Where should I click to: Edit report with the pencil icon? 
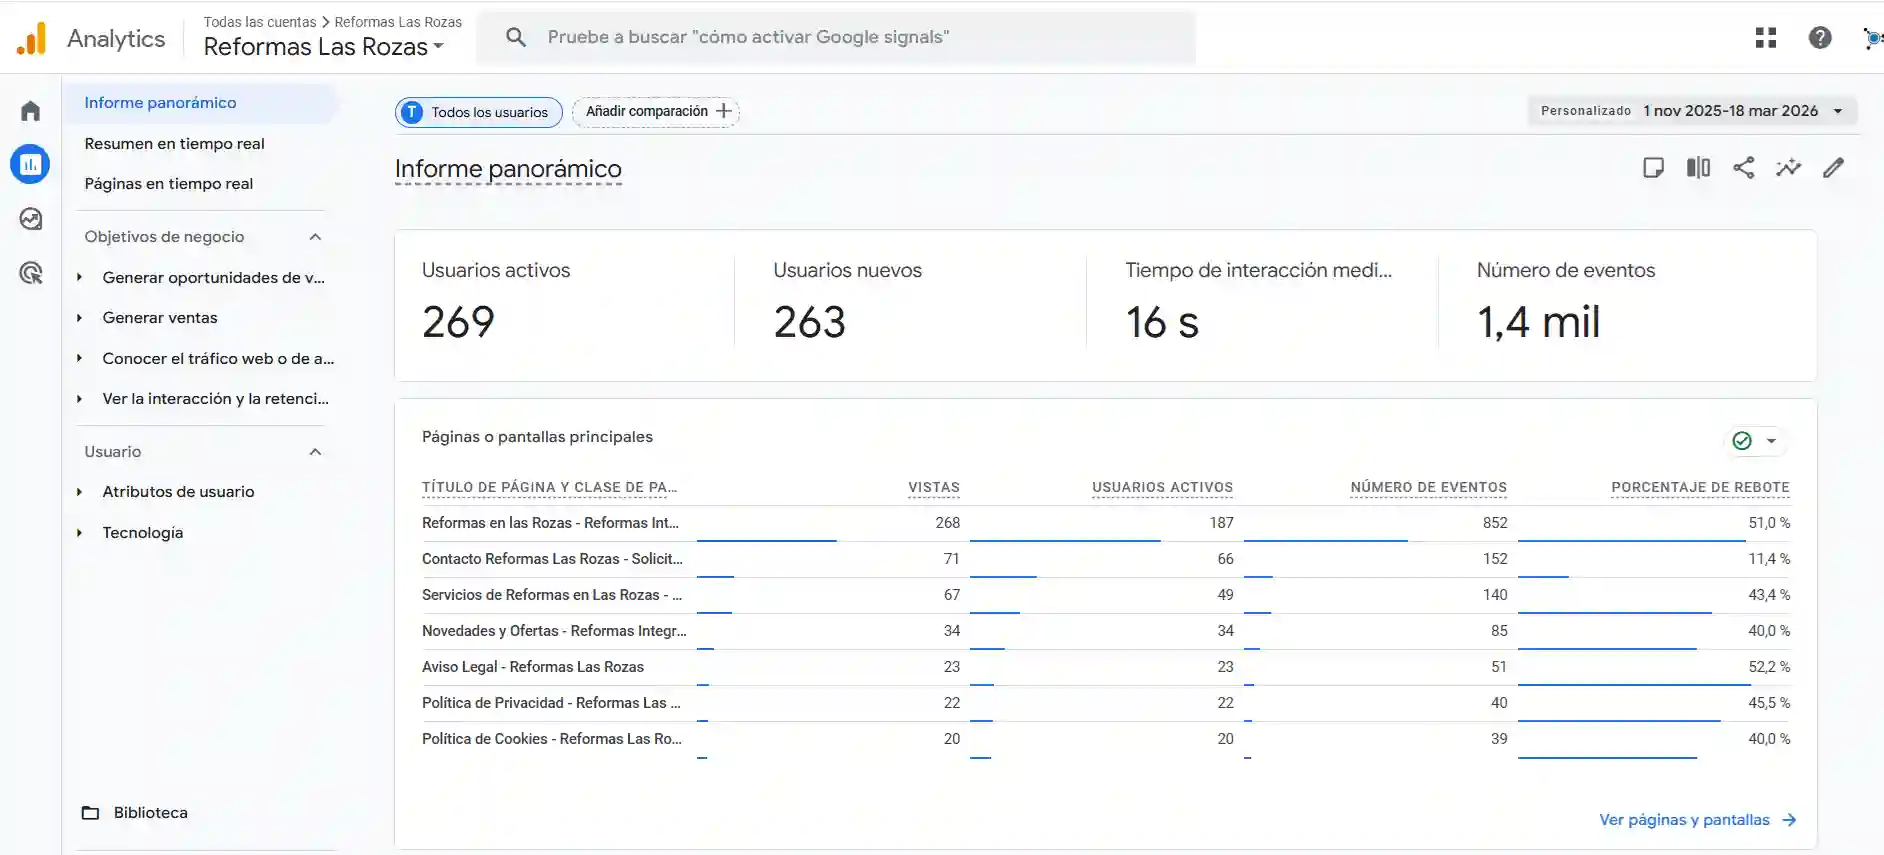point(1834,167)
